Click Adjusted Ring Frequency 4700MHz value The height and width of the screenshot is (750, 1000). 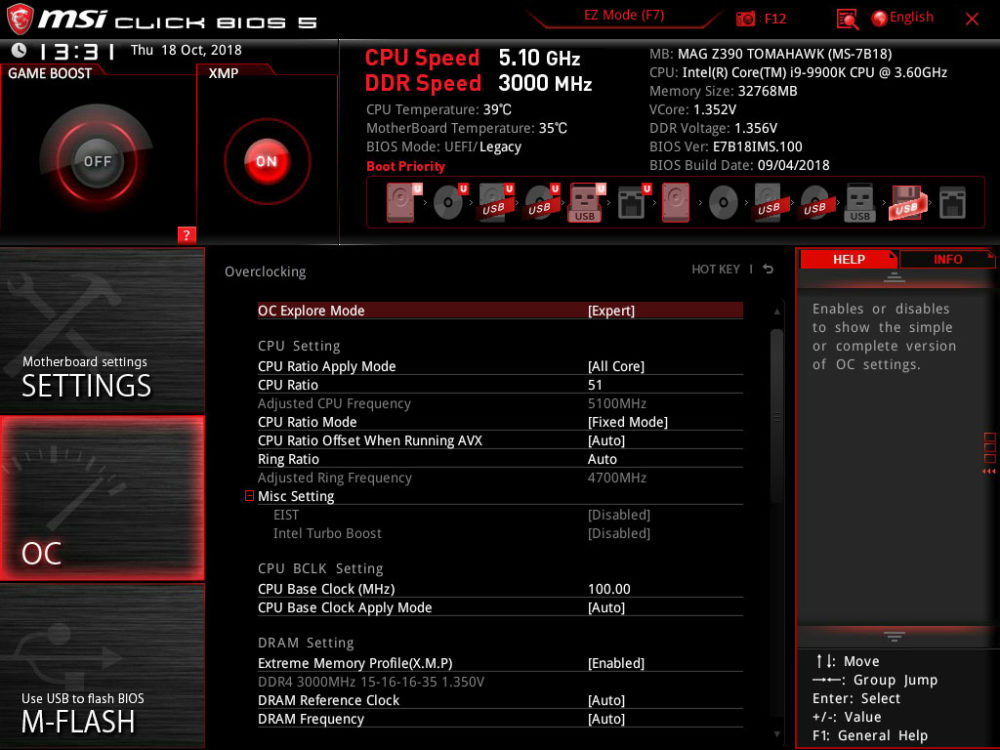617,478
